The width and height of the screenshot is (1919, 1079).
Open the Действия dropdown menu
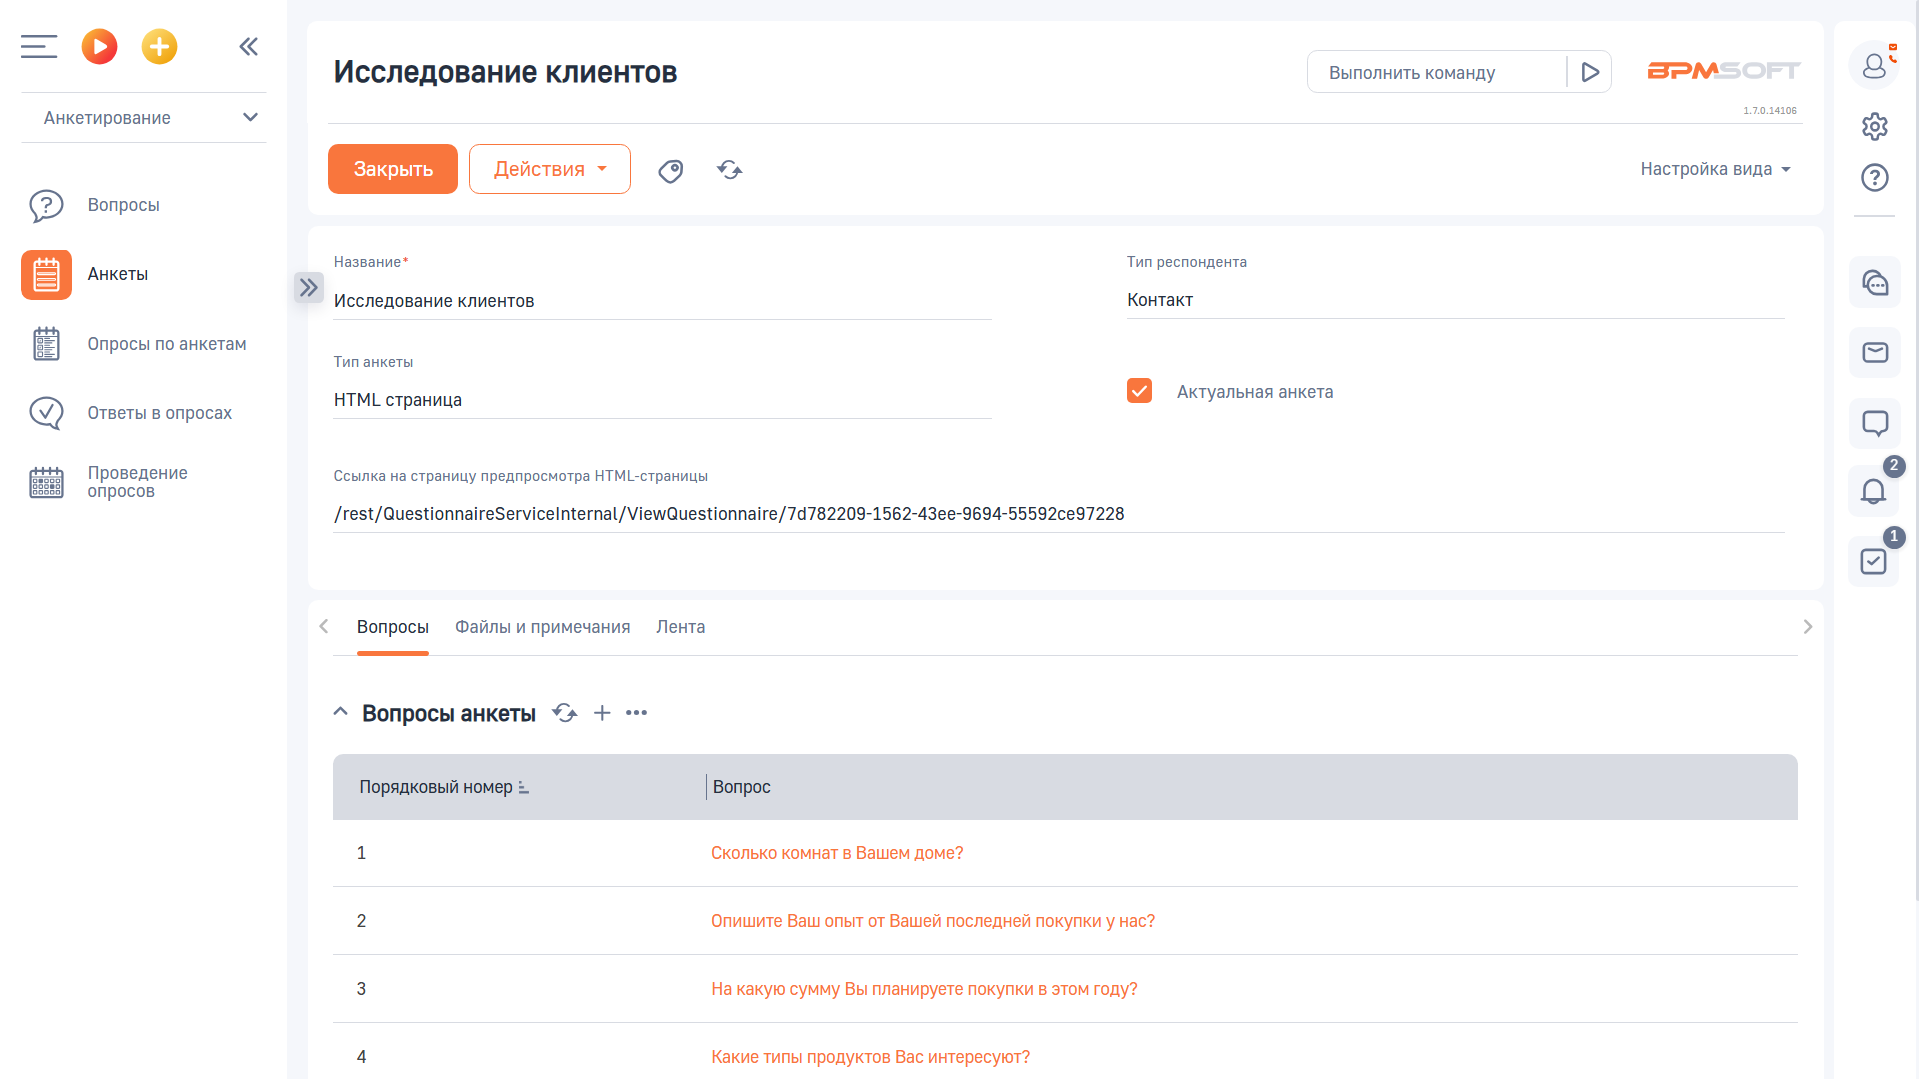click(549, 169)
